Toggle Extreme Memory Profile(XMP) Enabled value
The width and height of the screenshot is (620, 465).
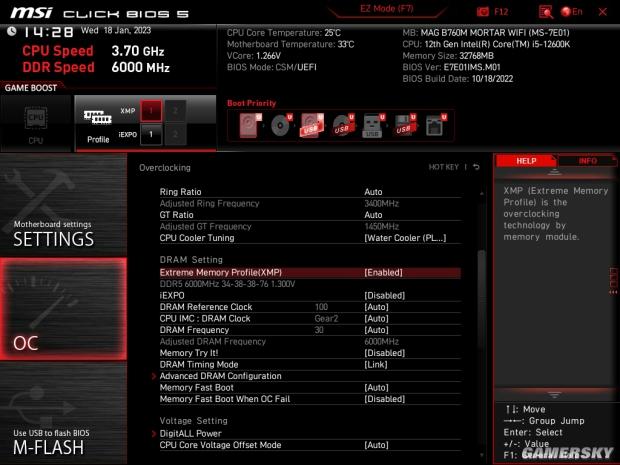[x=383, y=272]
